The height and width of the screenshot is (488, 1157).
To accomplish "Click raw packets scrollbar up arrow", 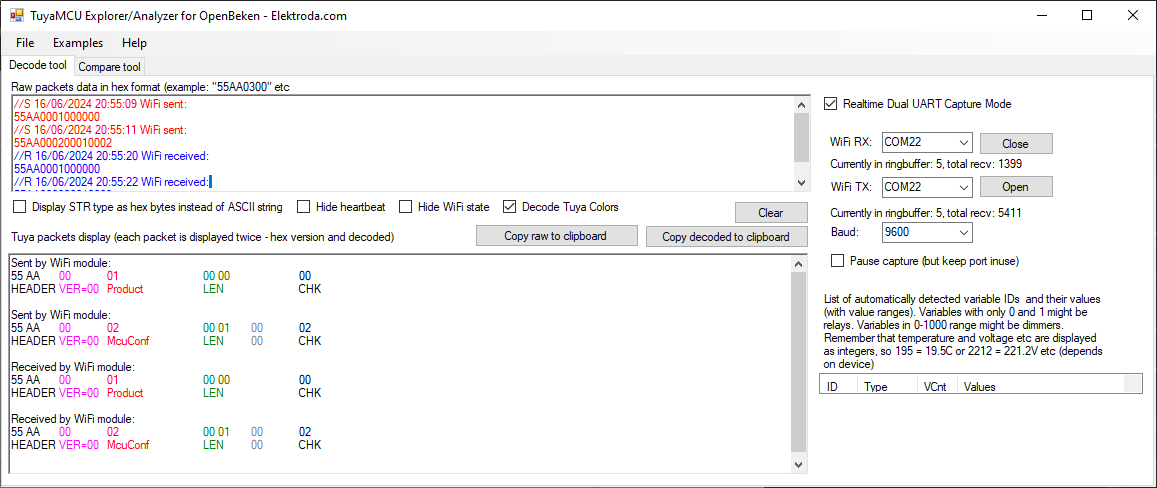I will click(801, 105).
